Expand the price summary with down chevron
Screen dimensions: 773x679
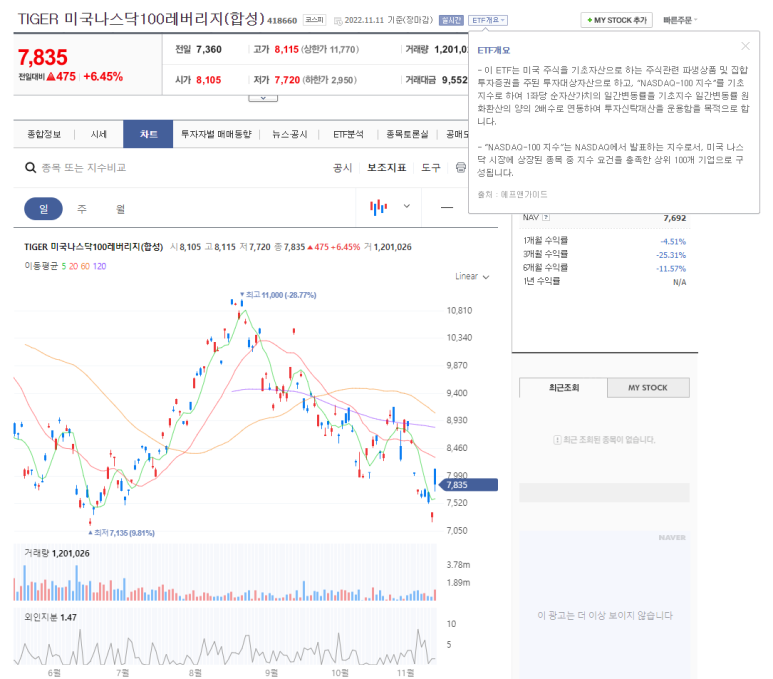tap(263, 98)
